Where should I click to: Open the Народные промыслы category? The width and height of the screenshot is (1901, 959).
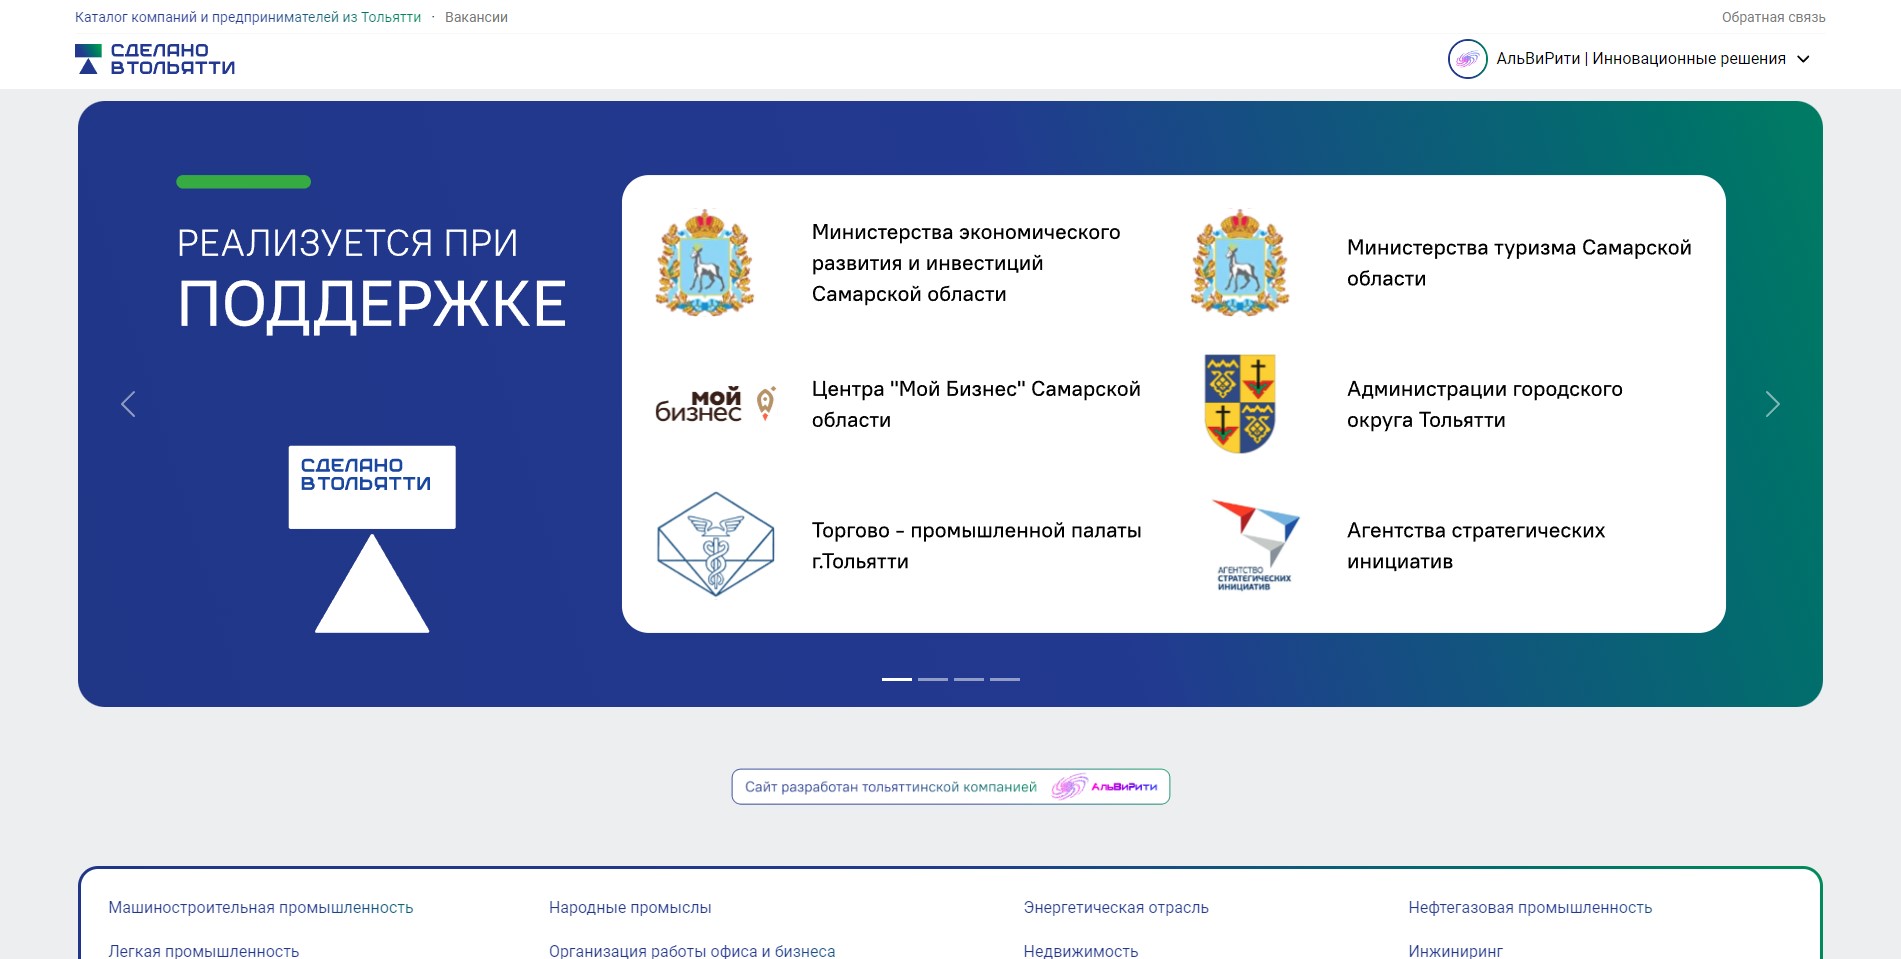coord(630,907)
